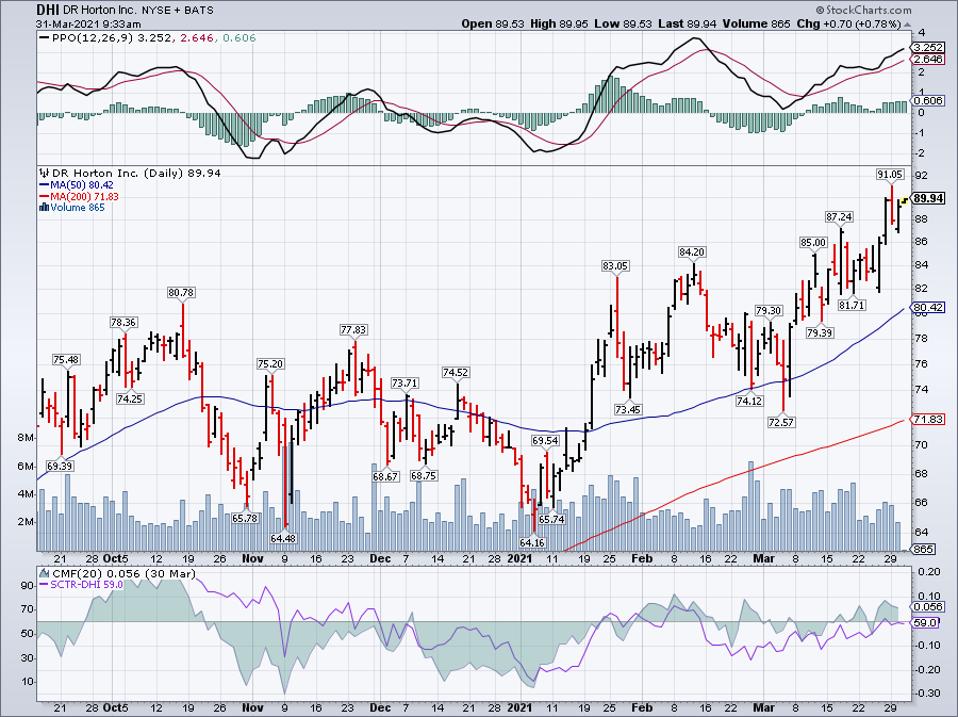Click the 71.83 moving average axis tag
This screenshot has height=717, width=958.
click(x=928, y=419)
